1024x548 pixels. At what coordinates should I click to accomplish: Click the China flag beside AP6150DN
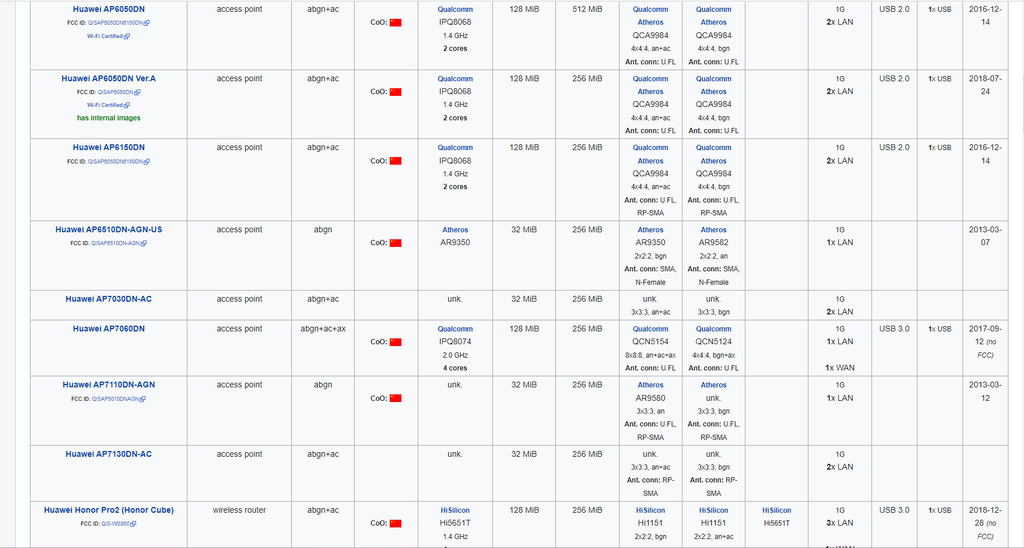coord(395,161)
